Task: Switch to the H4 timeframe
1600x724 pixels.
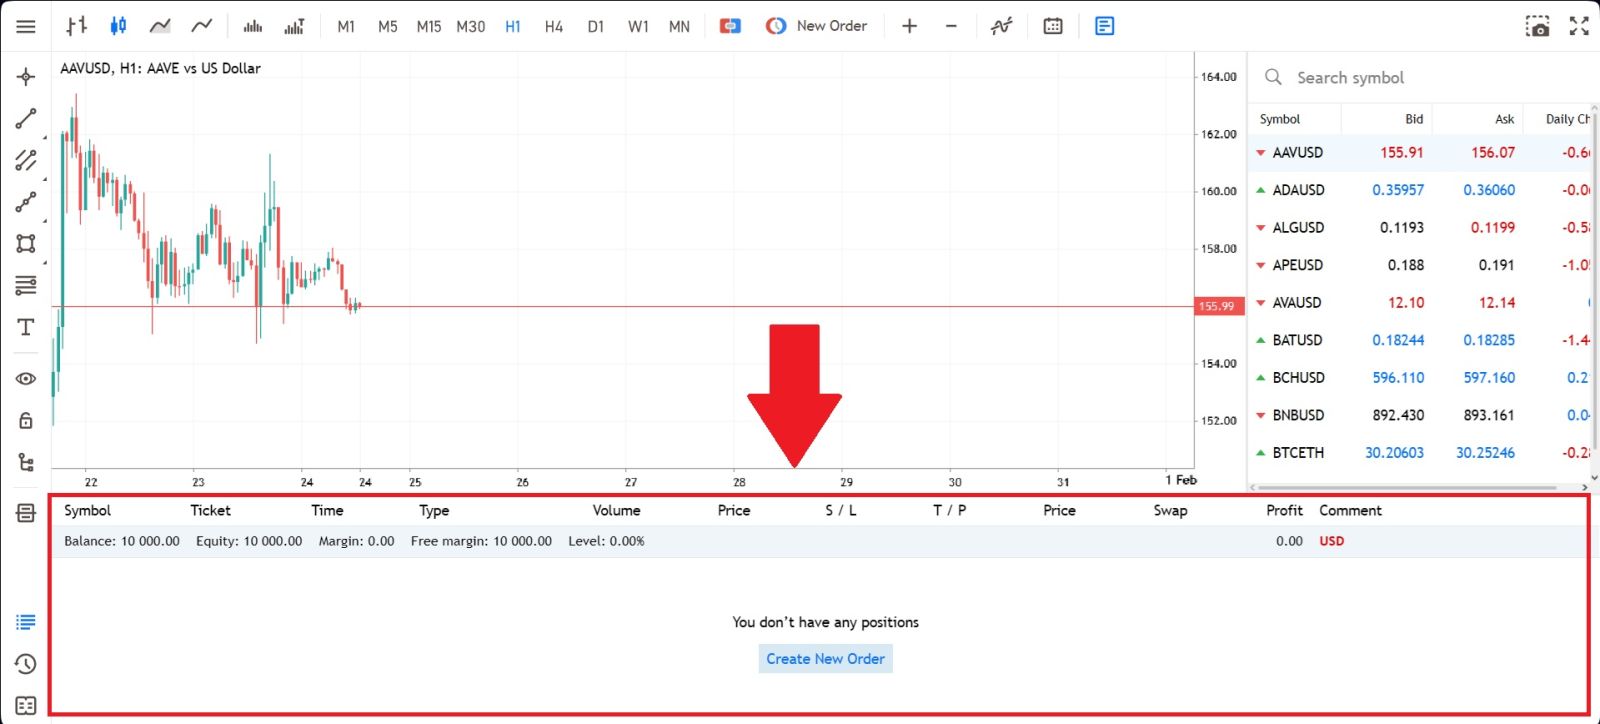Action: 554,27
